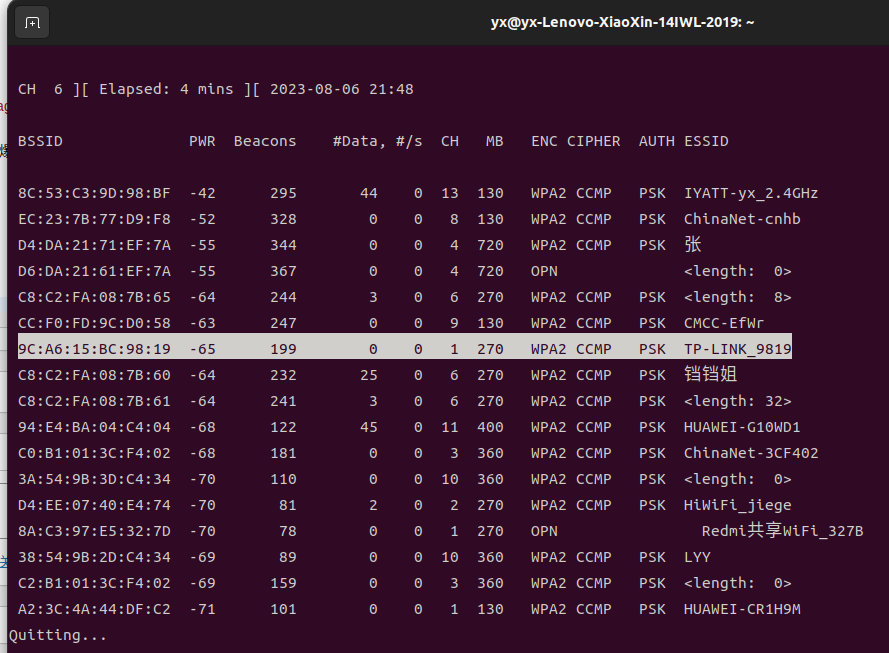
Task: Click the MB column header
Action: pos(494,141)
